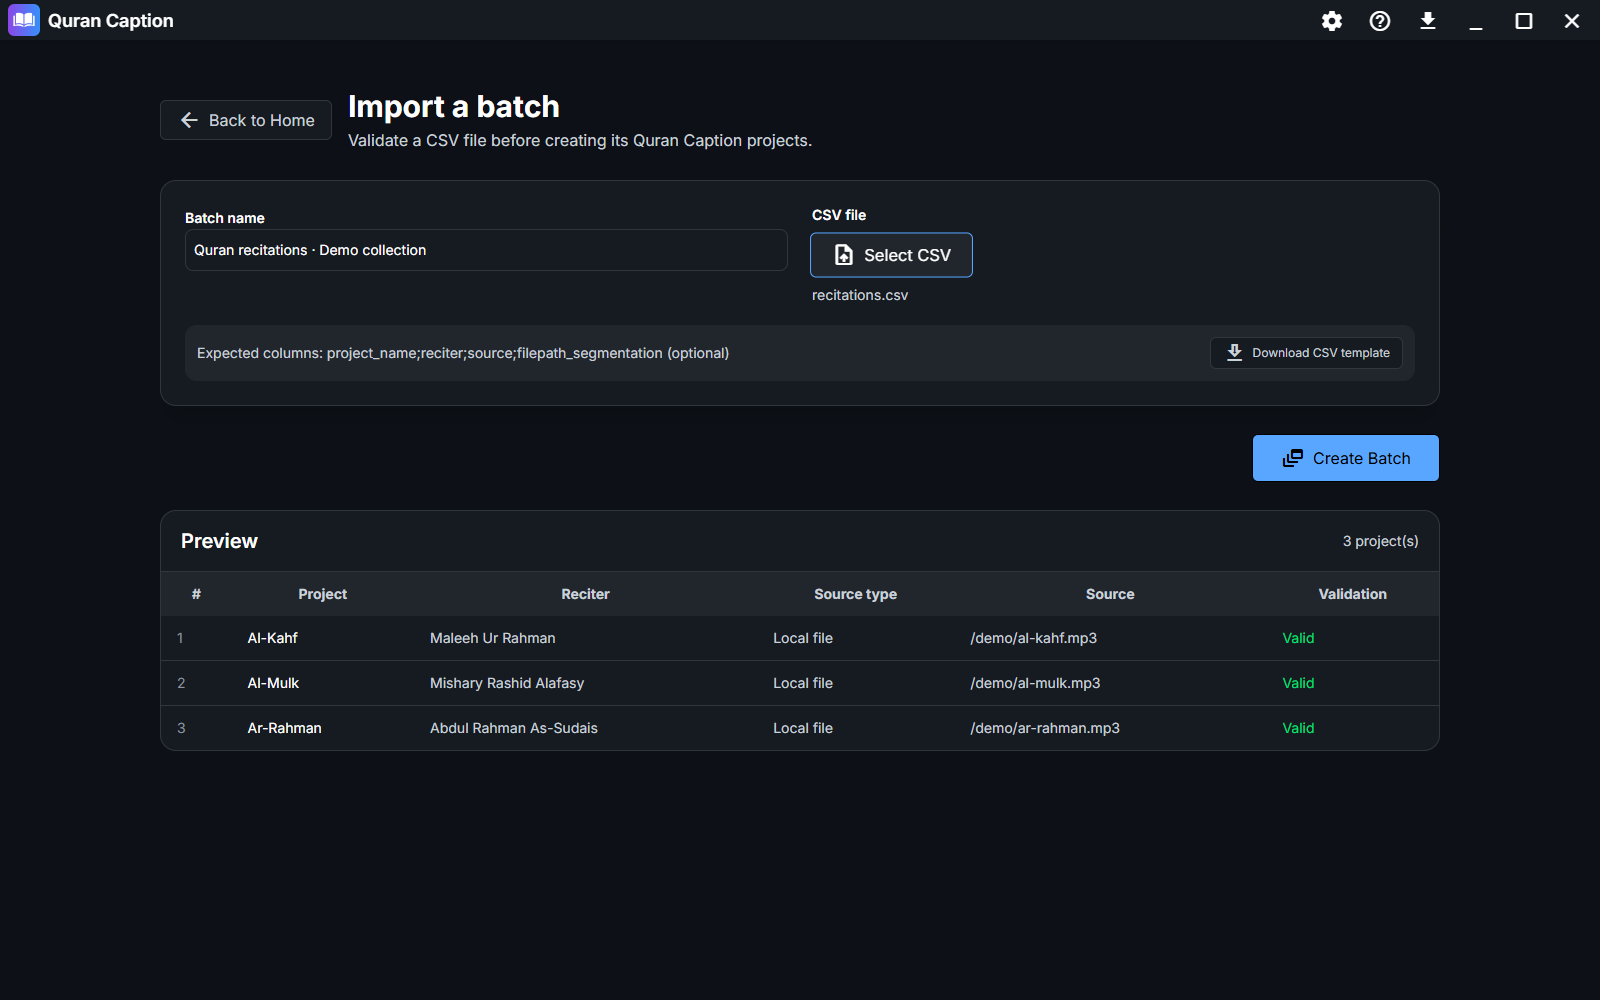Click source /demo/al-kahf.mp3

tap(1033, 638)
